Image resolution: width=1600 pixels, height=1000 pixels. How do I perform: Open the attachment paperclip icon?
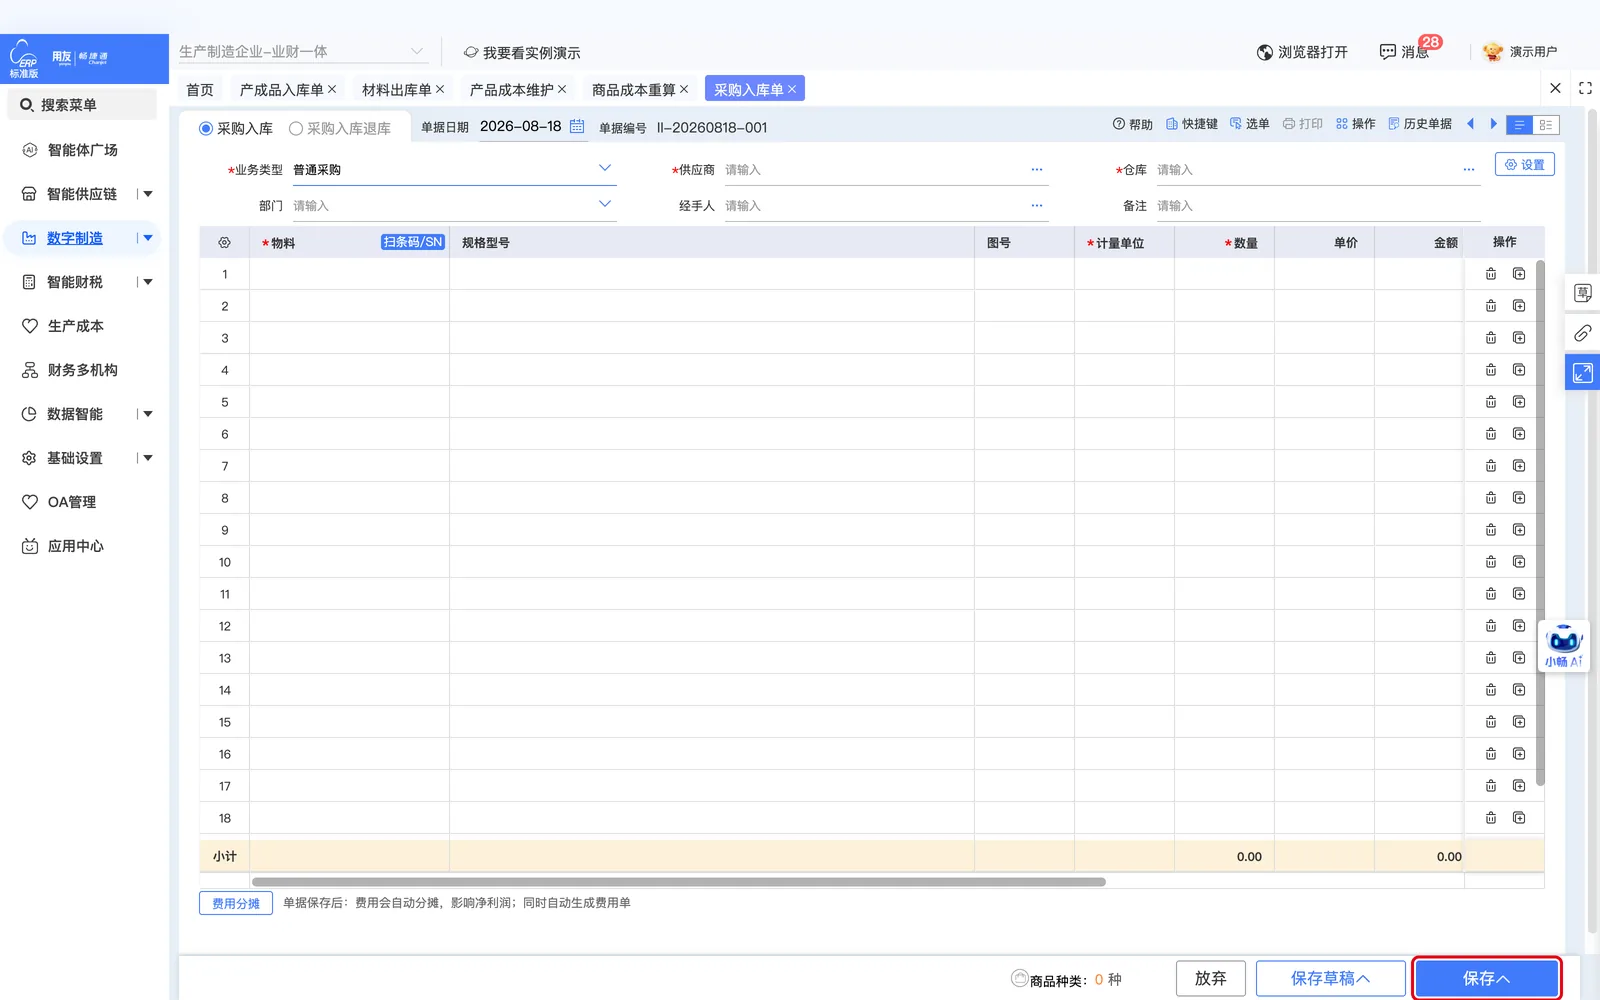point(1582,333)
